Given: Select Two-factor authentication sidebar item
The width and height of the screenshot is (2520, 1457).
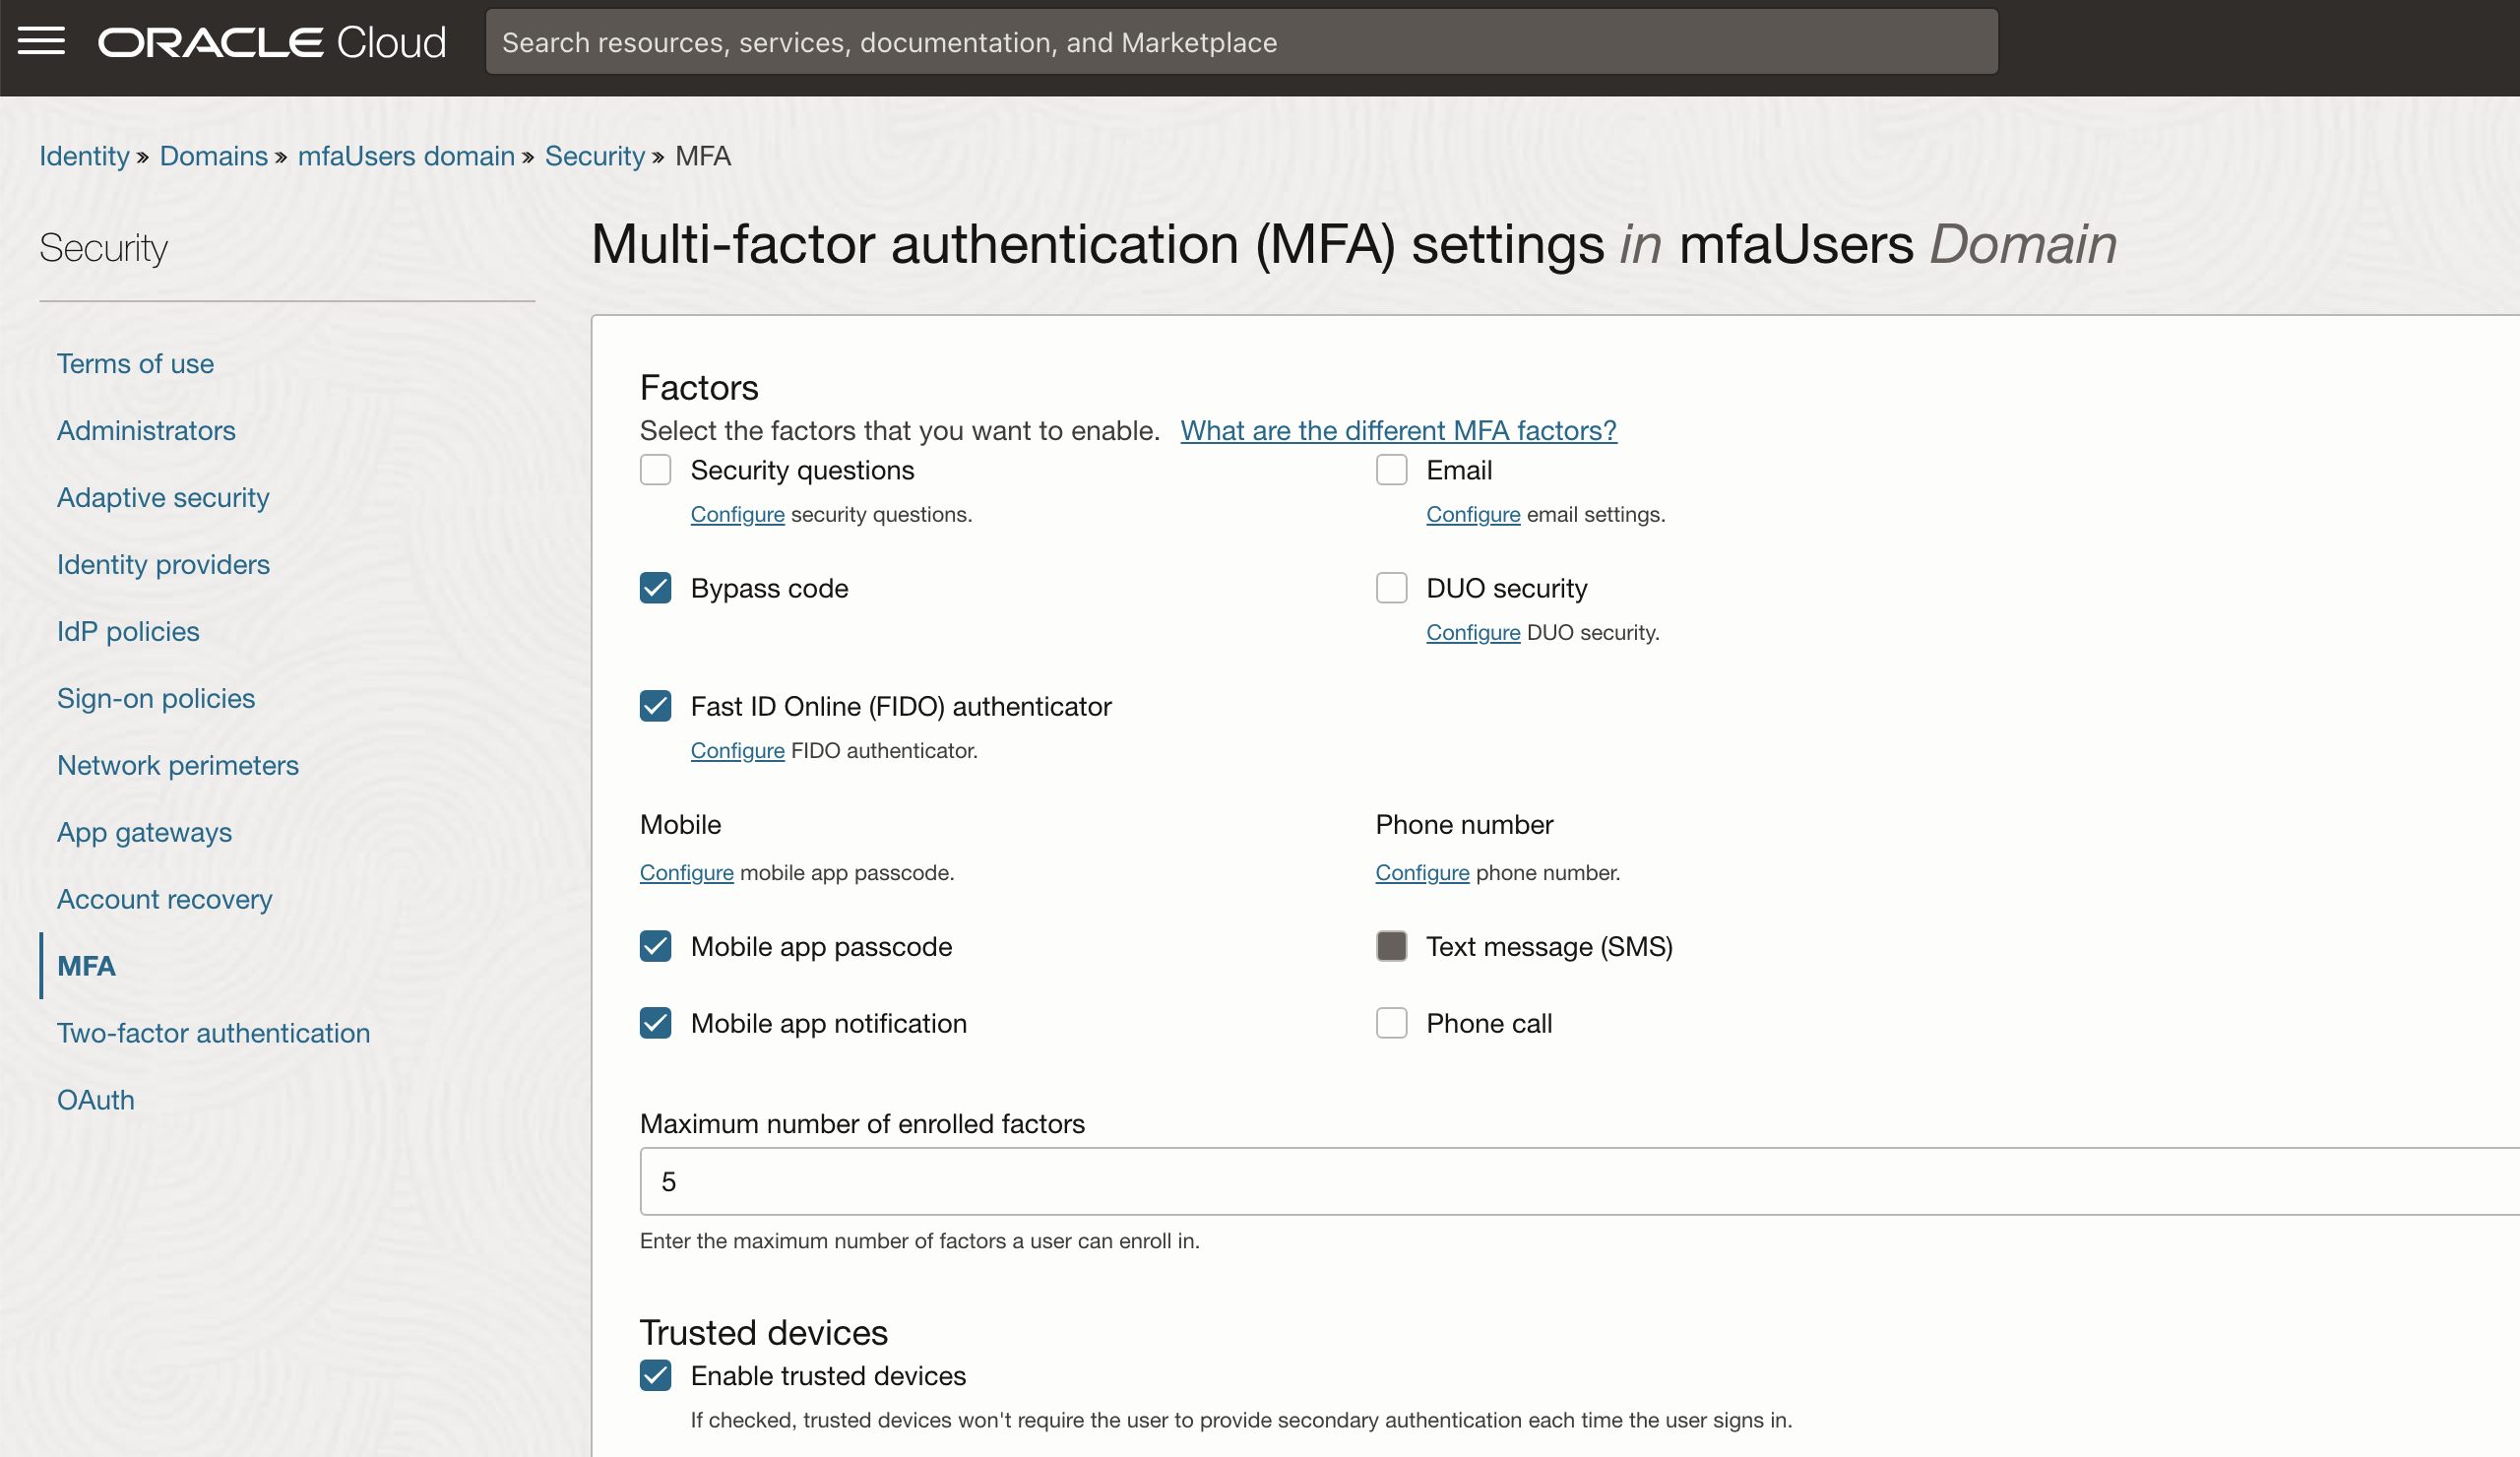Looking at the screenshot, I should coord(213,1033).
